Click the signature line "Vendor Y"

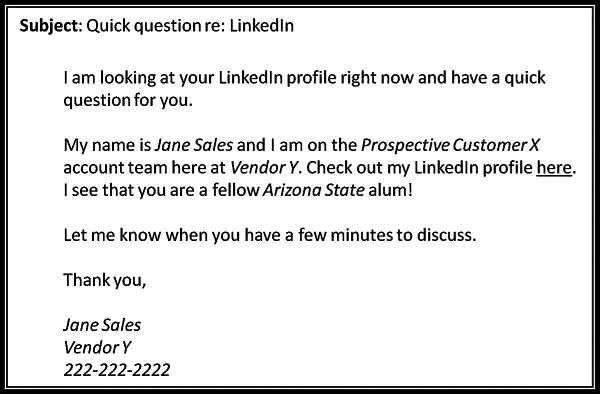coord(97,347)
